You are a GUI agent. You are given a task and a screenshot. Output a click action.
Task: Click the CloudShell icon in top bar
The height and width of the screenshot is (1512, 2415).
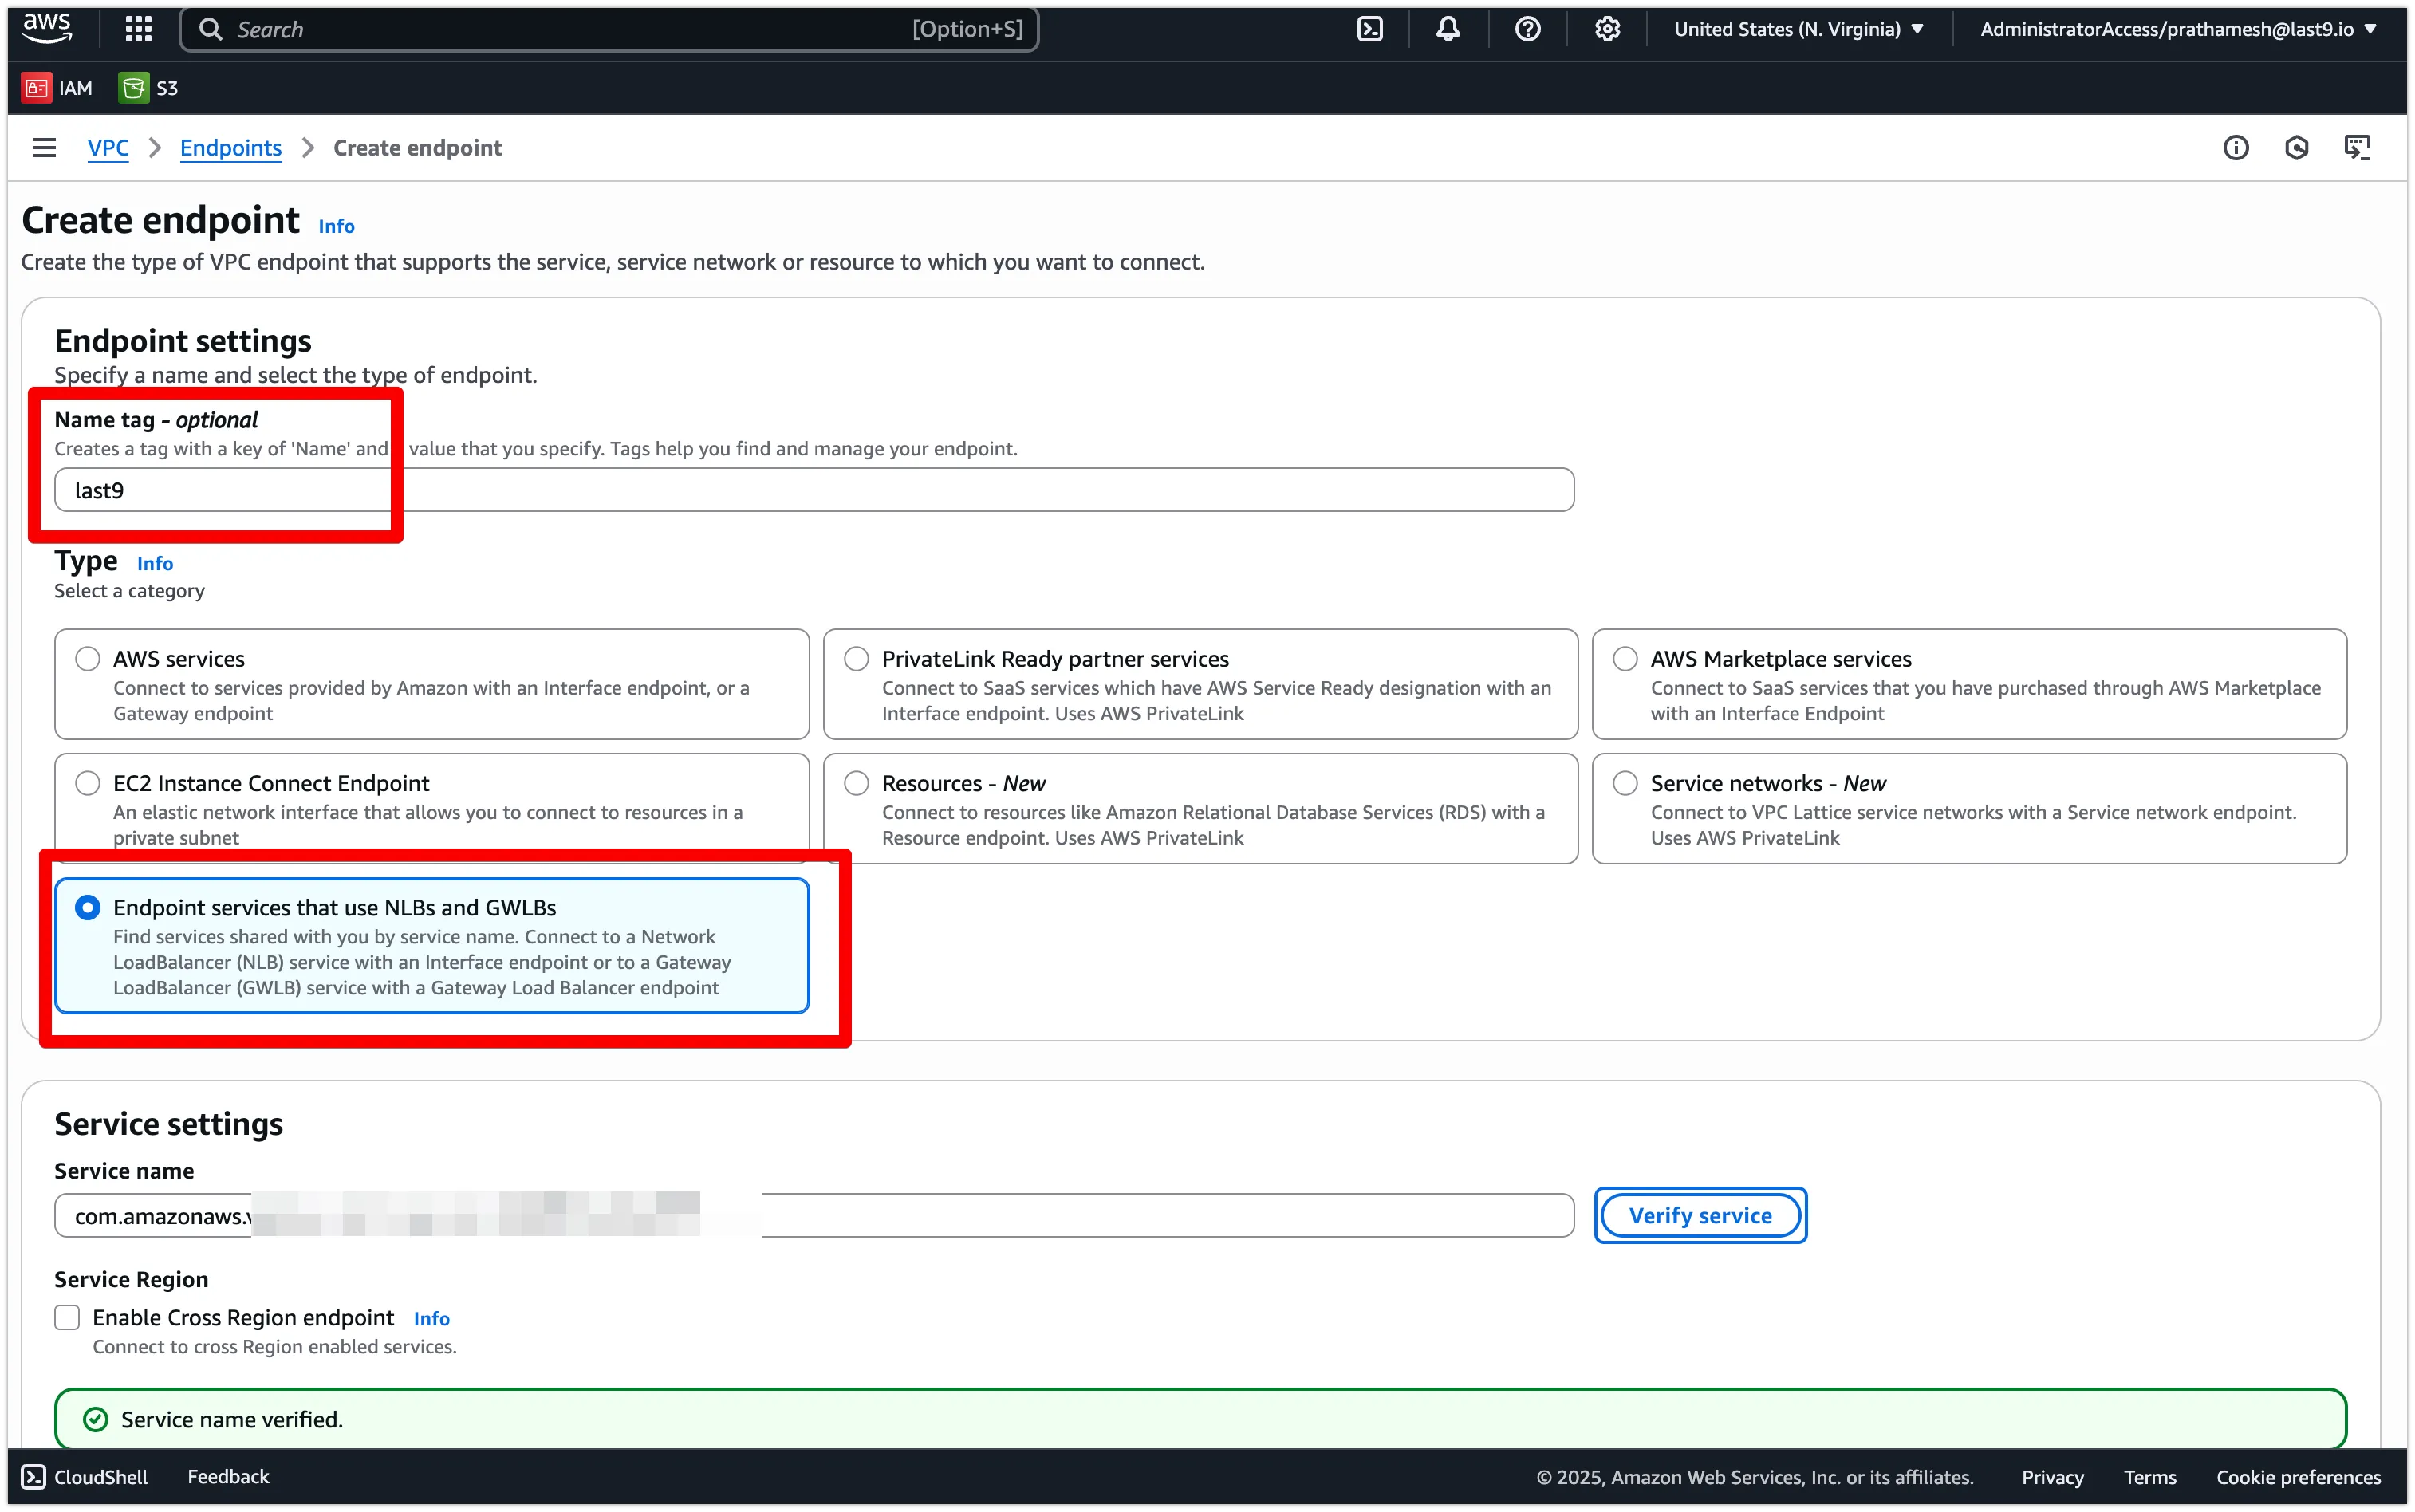point(1369,29)
